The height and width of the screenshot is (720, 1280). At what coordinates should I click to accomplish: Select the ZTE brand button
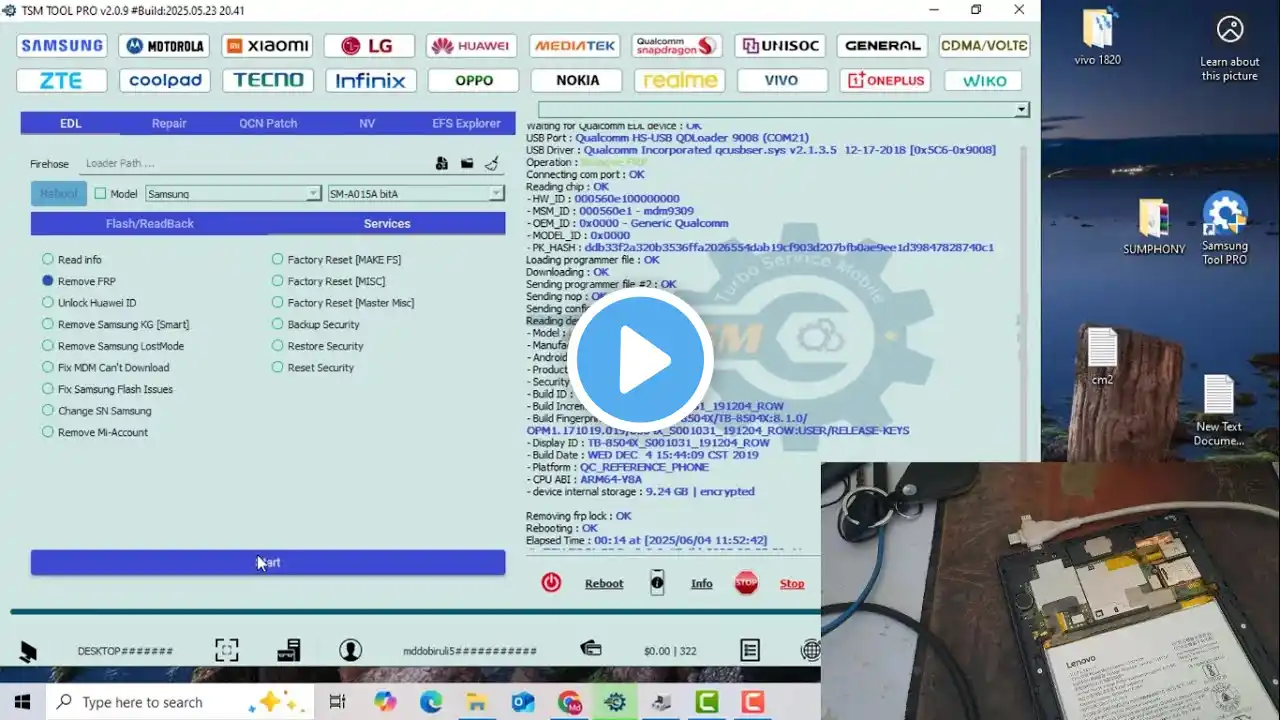(62, 80)
